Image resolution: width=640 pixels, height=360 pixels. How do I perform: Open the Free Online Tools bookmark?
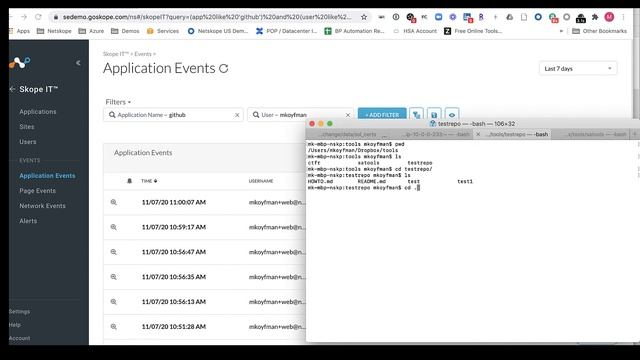(473, 31)
